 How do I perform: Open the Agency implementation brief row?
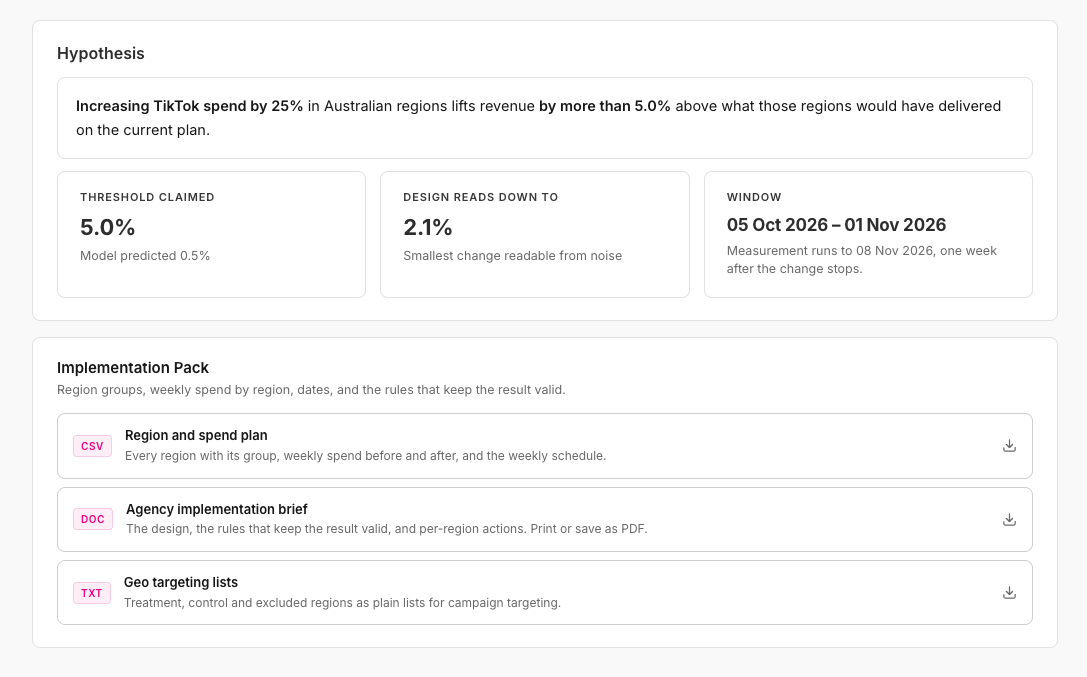(x=545, y=519)
